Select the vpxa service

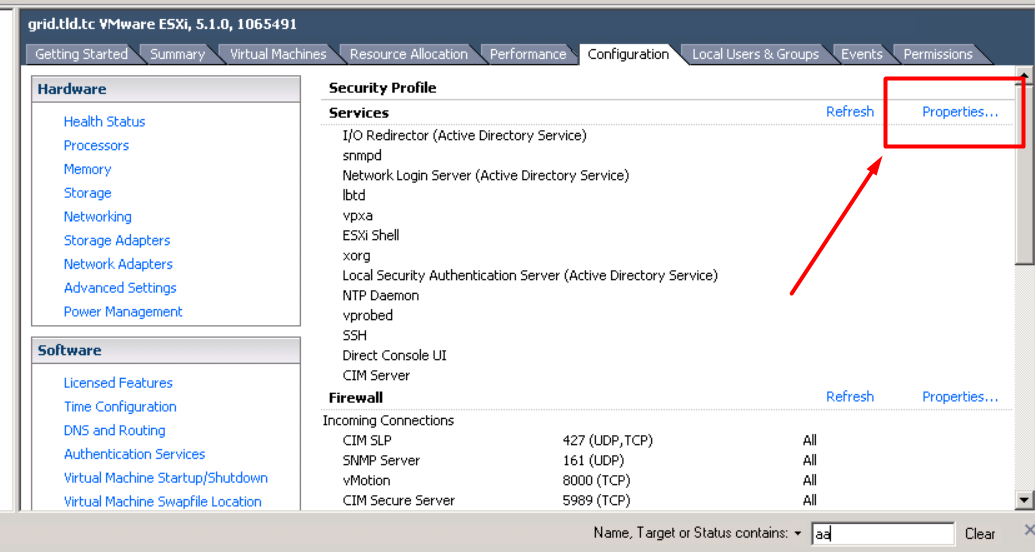tap(357, 216)
